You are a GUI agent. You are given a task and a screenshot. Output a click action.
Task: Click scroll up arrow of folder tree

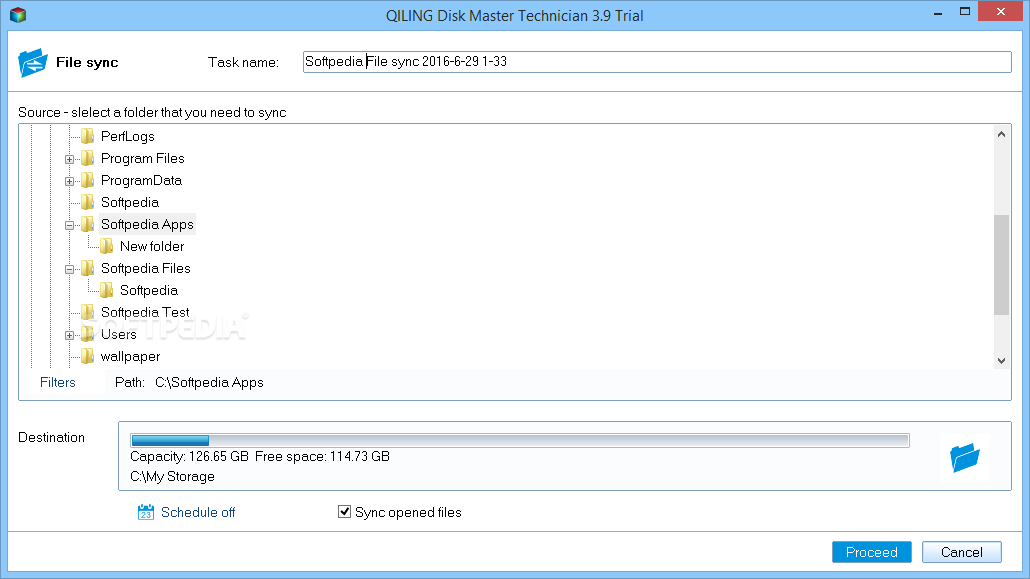pyautogui.click(x=1001, y=134)
